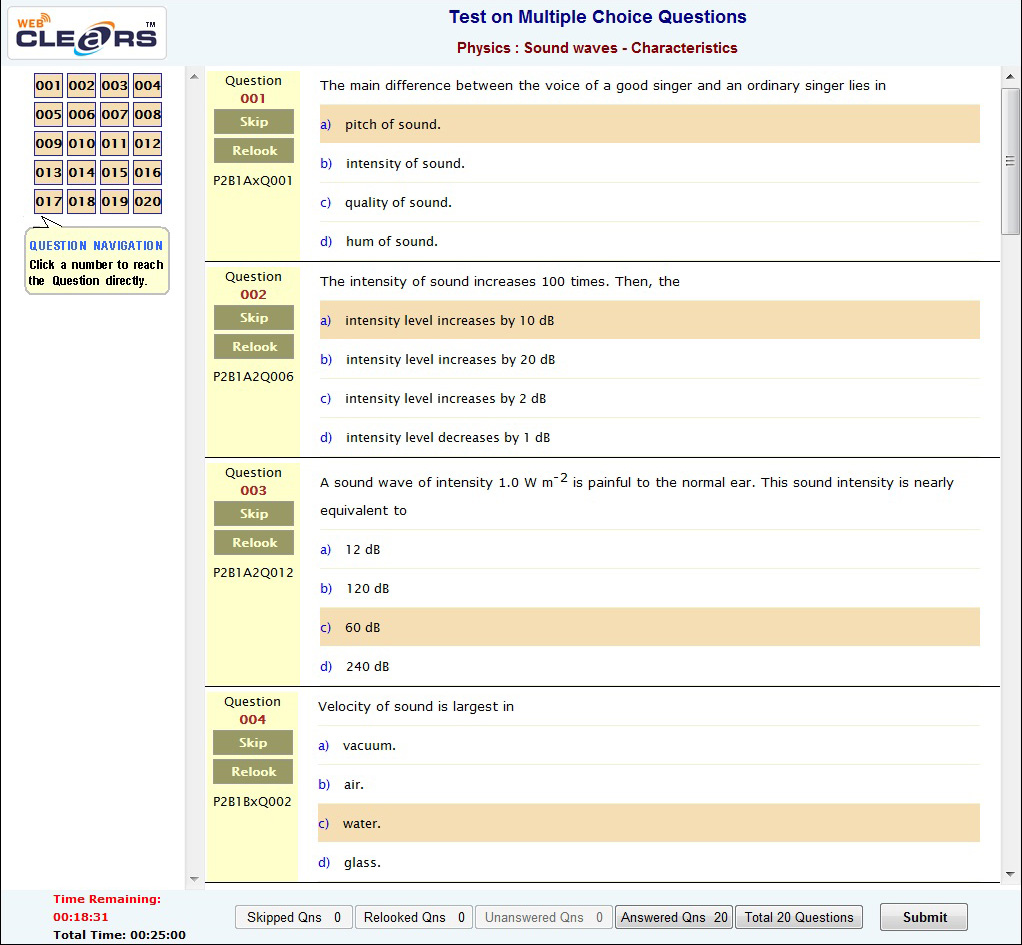Click the question list scroll-up arrow
Viewport: 1022px width, 945px height.
click(x=194, y=77)
